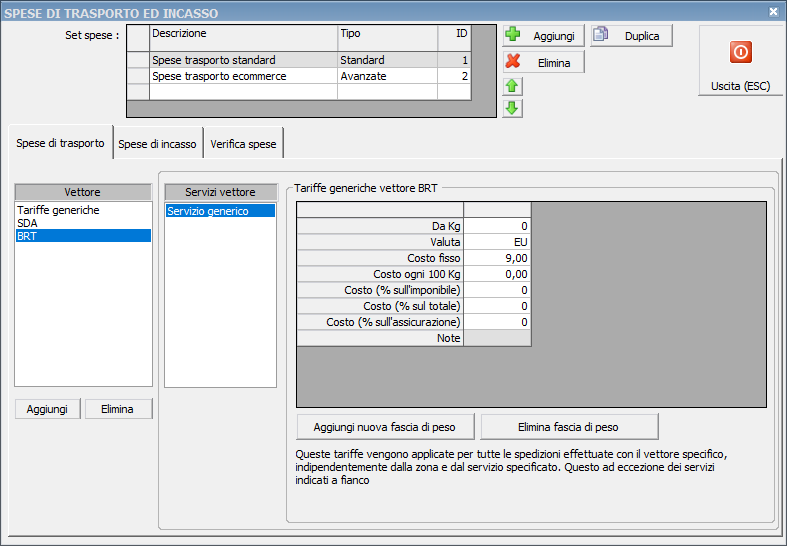Image resolution: width=787 pixels, height=546 pixels.
Task: Switch to Verifica spese tab
Action: point(243,144)
